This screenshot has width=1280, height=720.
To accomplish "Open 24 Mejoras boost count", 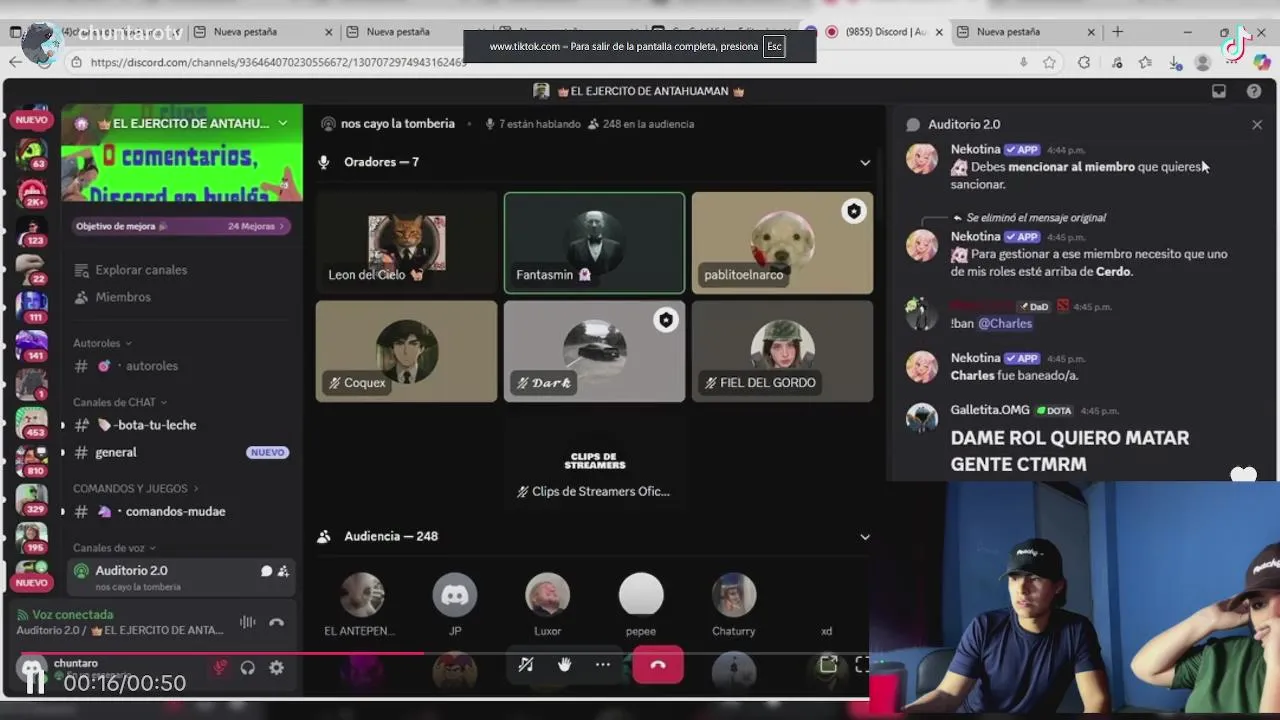I will [x=256, y=226].
